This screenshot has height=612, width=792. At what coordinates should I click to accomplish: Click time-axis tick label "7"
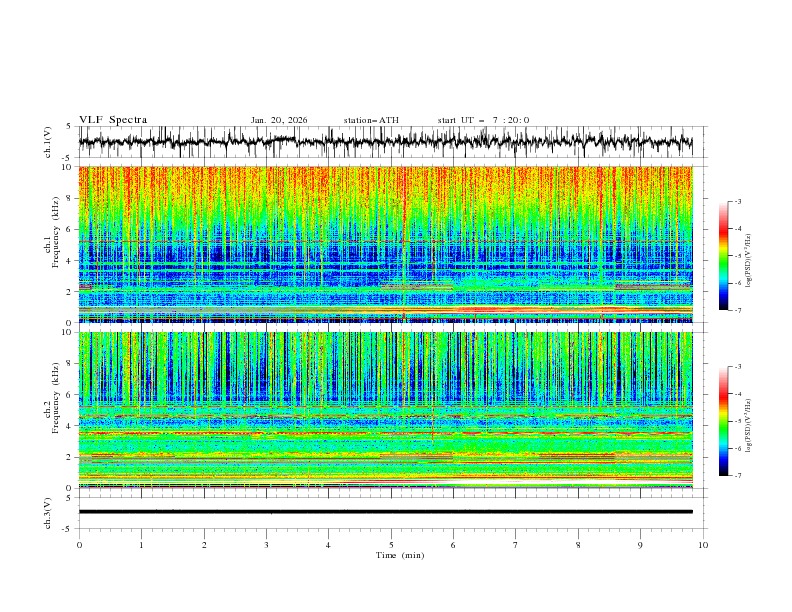click(516, 545)
